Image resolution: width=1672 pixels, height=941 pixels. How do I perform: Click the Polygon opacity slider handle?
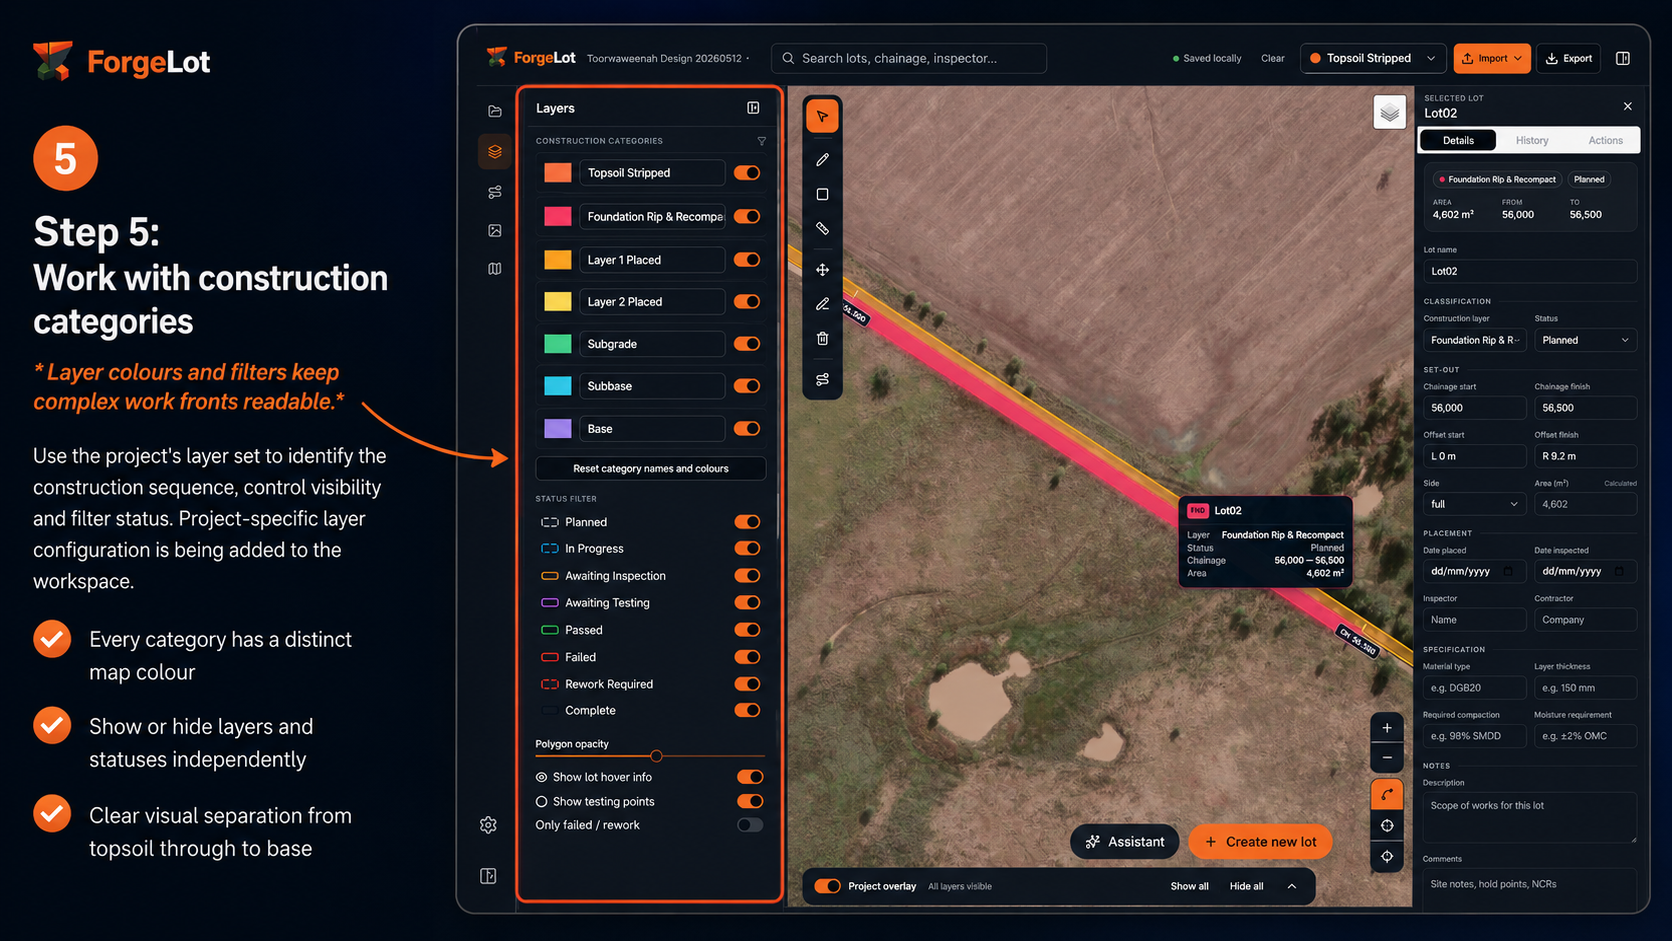pos(656,756)
